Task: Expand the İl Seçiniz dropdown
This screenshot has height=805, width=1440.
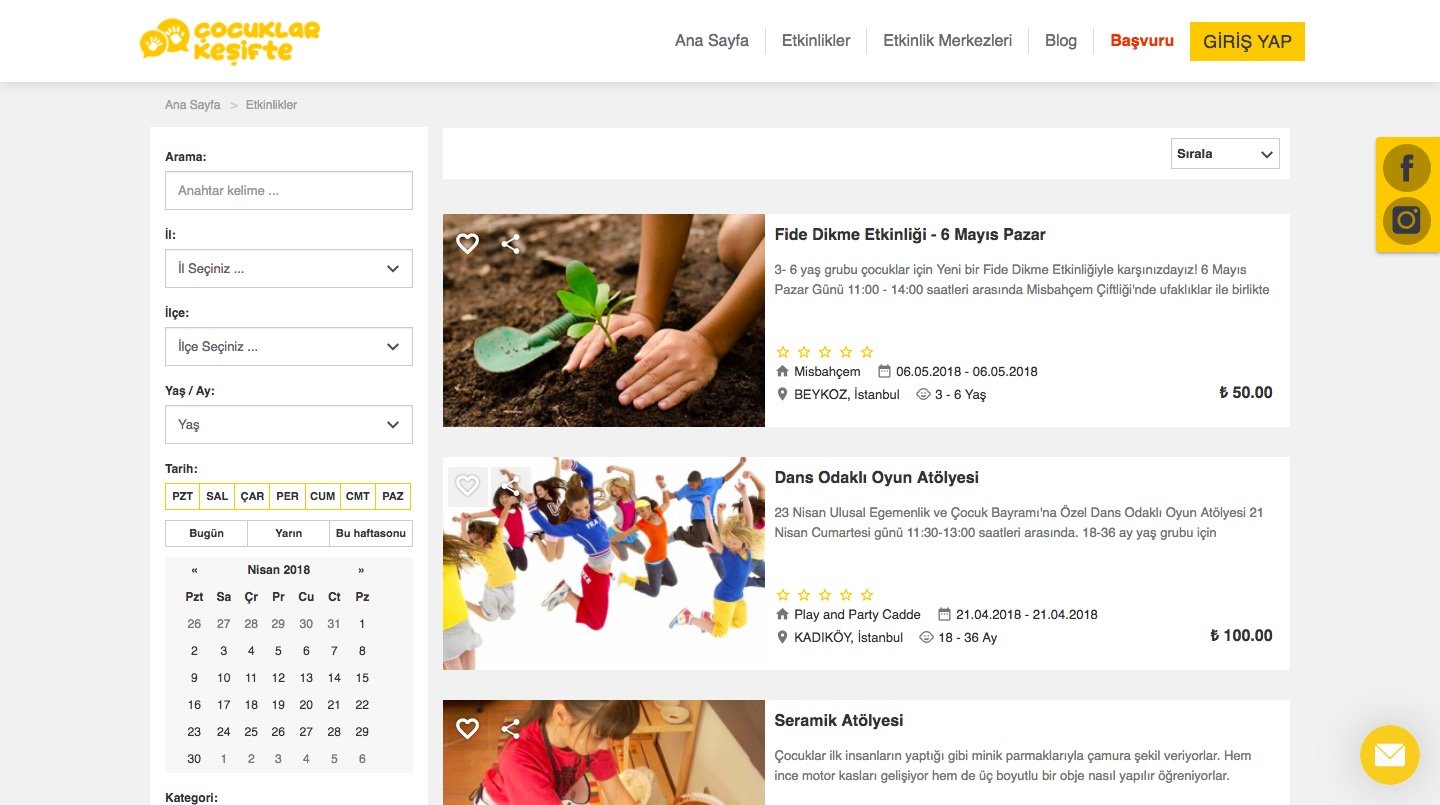Action: (x=289, y=268)
